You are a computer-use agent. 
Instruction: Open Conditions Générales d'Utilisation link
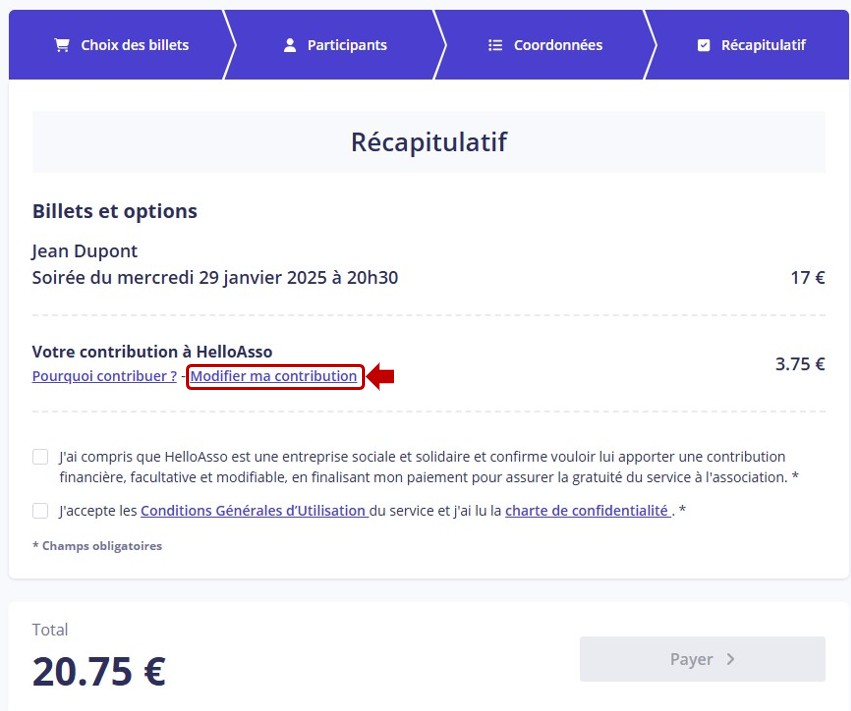click(255, 511)
